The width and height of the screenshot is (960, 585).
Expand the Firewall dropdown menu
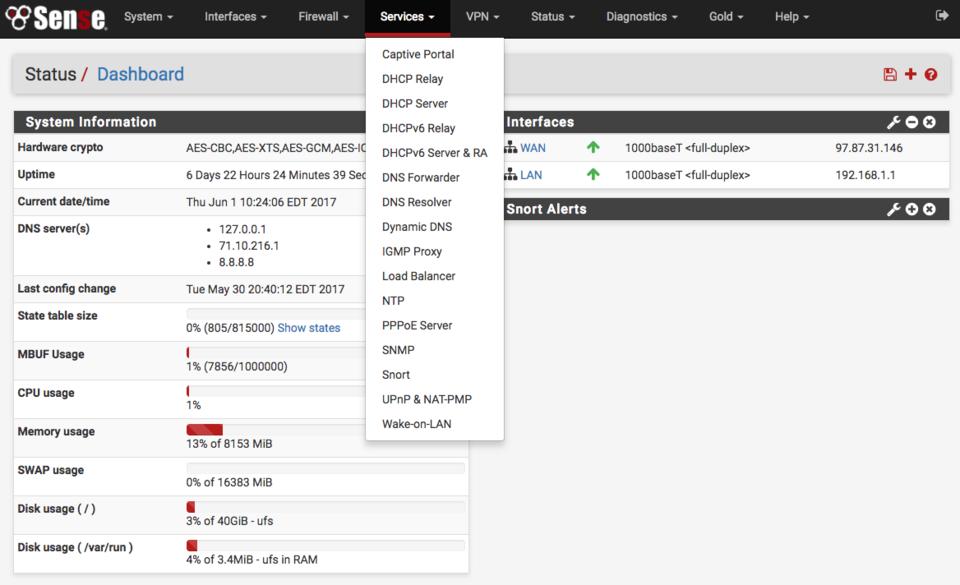pyautogui.click(x=323, y=17)
